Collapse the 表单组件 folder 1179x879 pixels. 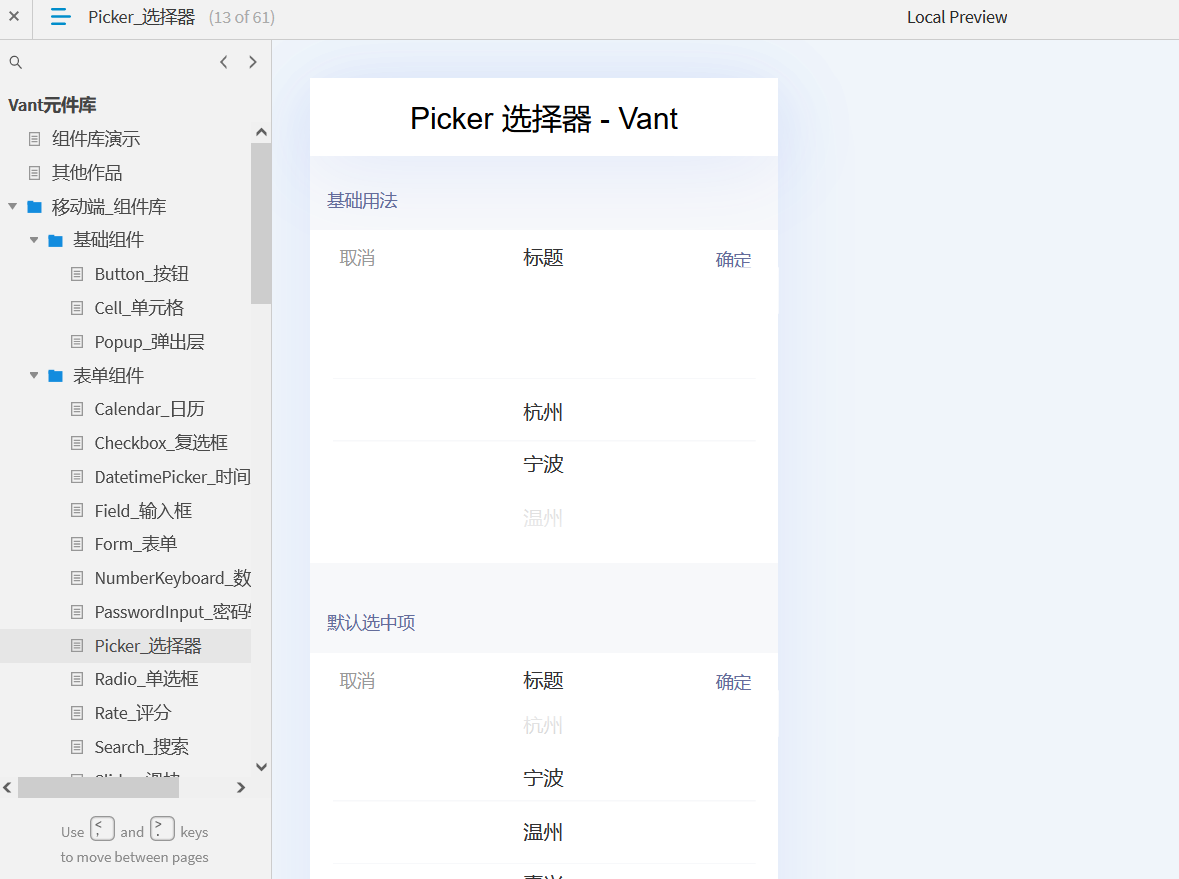coord(34,375)
